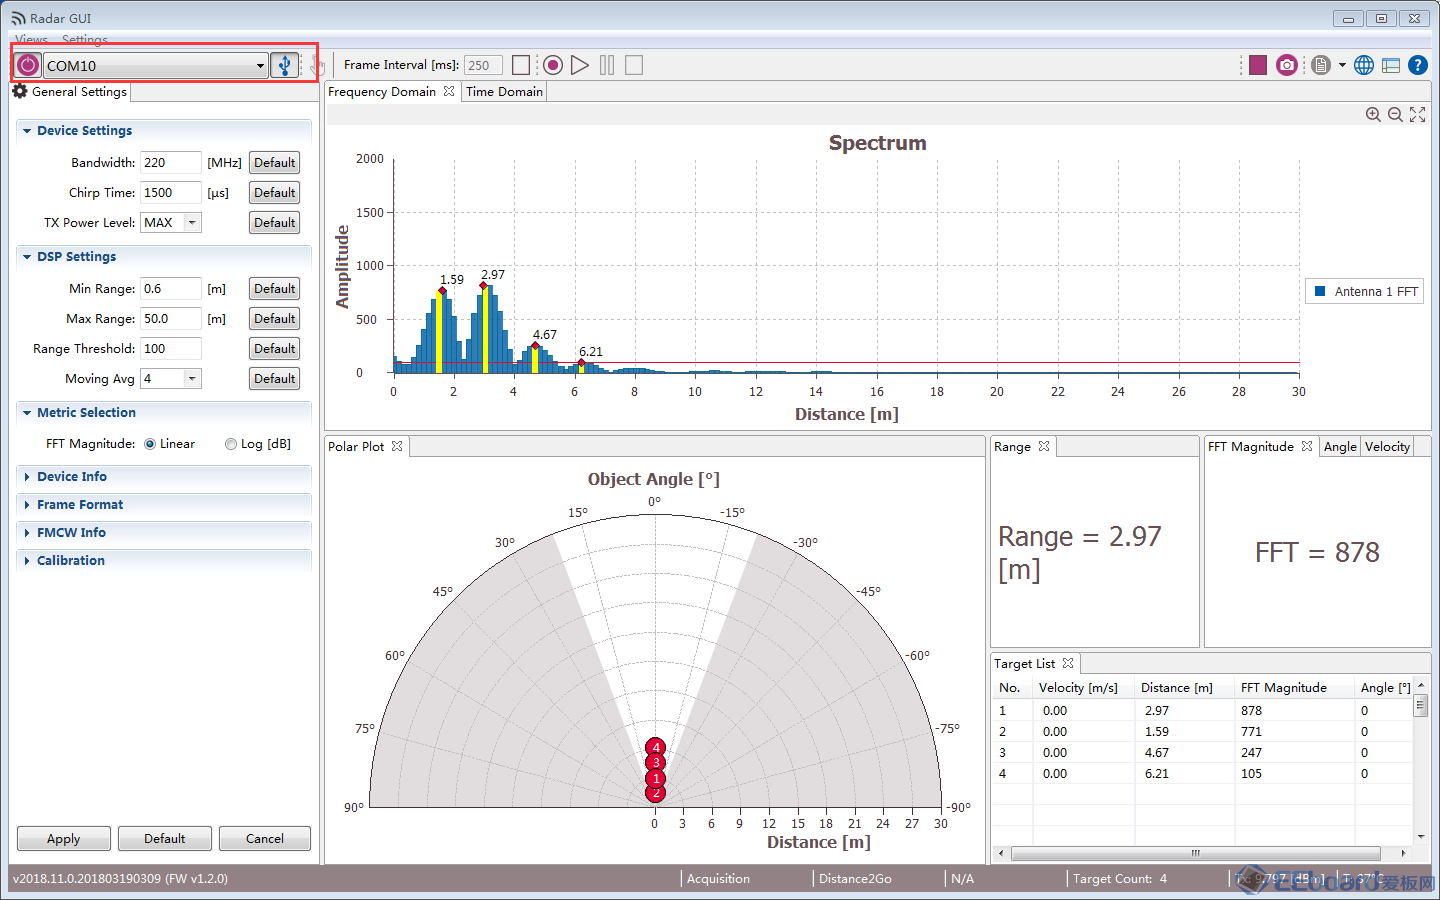This screenshot has width=1440, height=900.
Task: Fit the Spectrum chart to view
Action: point(1417,115)
